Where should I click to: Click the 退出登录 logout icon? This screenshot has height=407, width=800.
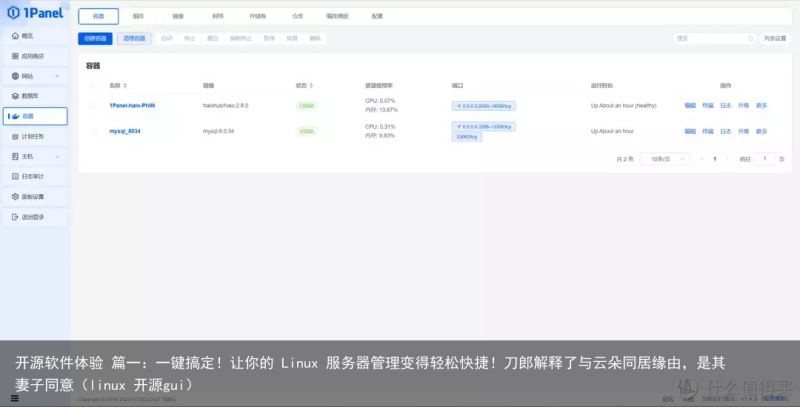(15, 217)
